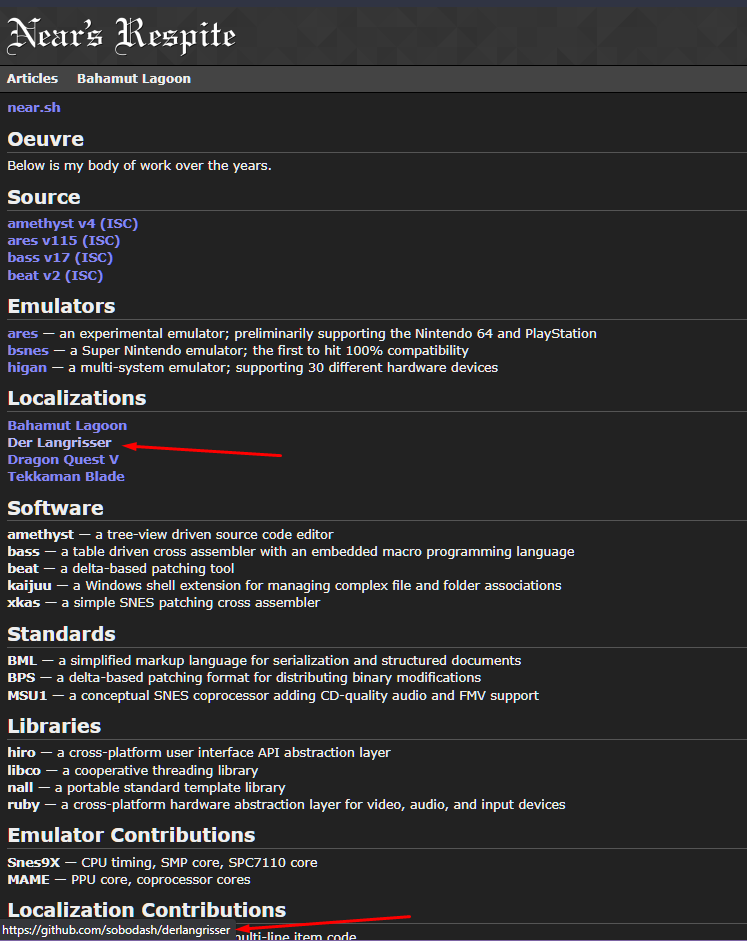
Task: Click the Source section heading
Action: coord(44,197)
